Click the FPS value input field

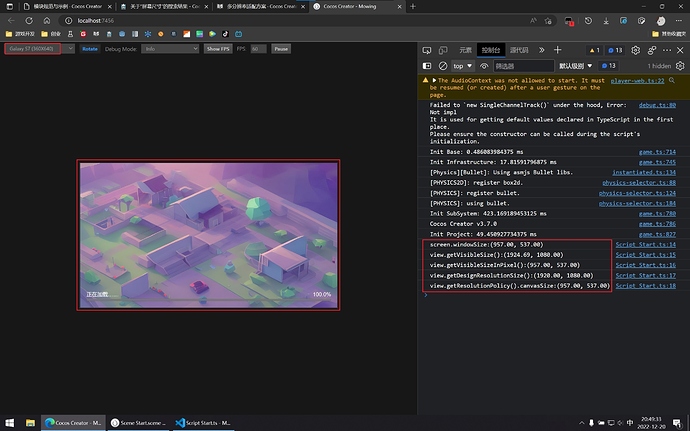point(259,48)
